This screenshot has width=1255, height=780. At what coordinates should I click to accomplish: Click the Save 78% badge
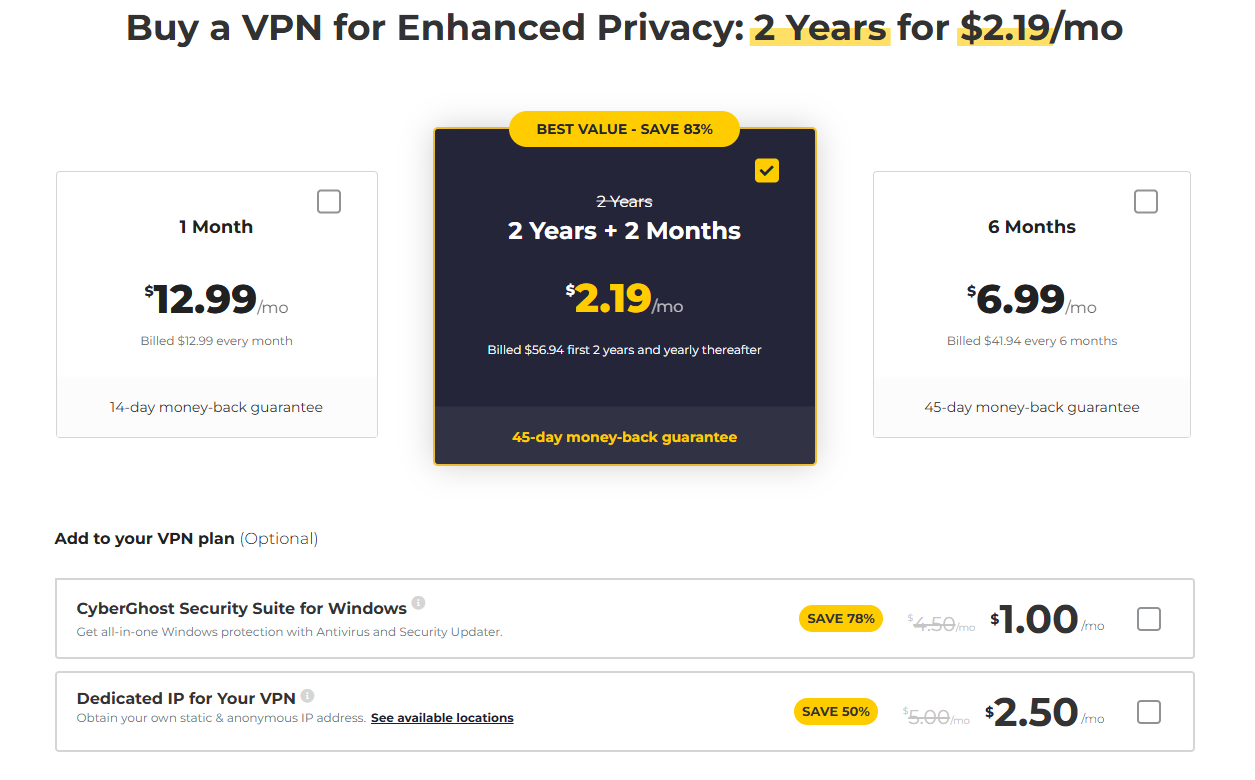point(840,619)
